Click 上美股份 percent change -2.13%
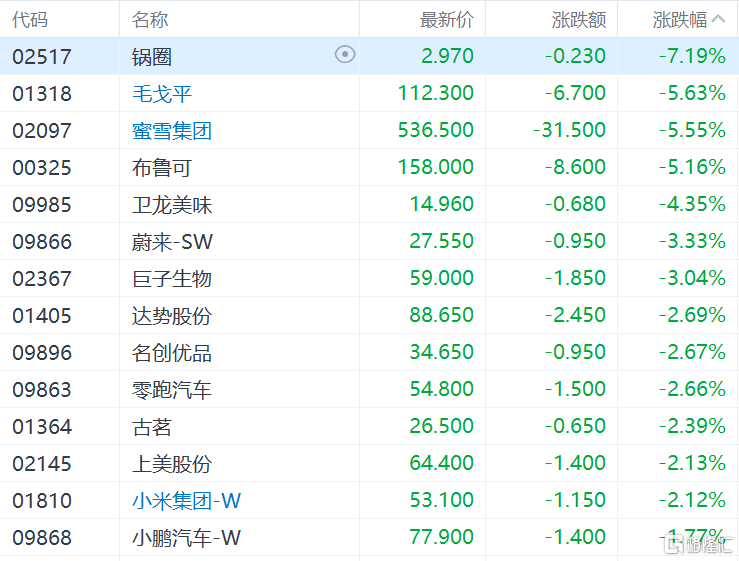Viewport: 739px width, 561px height. [x=692, y=463]
